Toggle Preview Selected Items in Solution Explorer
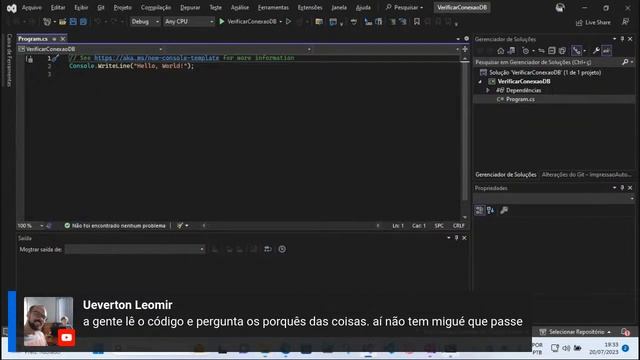This screenshot has width=640, height=360. pos(607,51)
